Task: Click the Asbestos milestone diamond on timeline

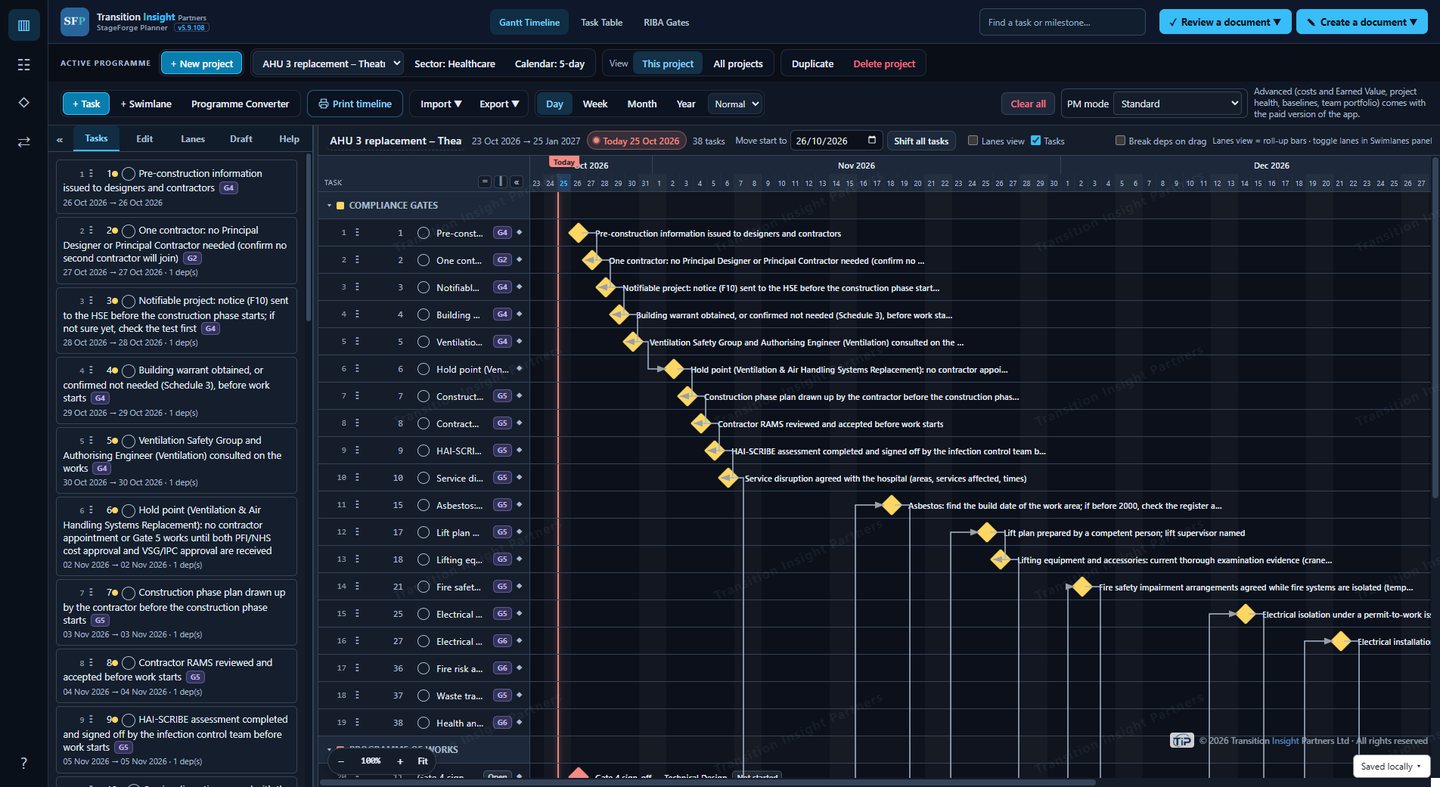Action: (891, 505)
